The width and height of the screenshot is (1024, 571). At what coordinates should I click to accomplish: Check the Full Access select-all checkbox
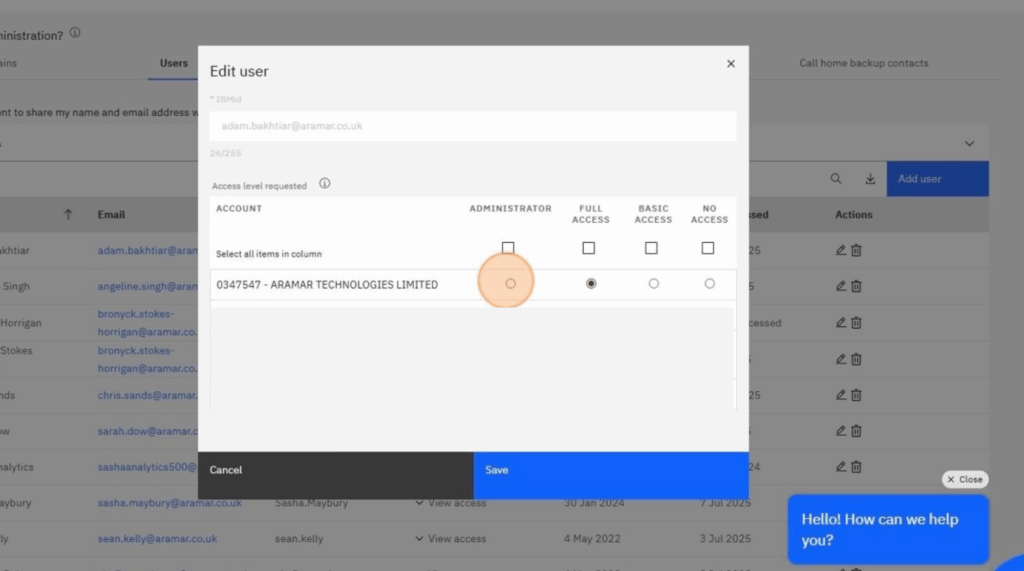click(588, 248)
